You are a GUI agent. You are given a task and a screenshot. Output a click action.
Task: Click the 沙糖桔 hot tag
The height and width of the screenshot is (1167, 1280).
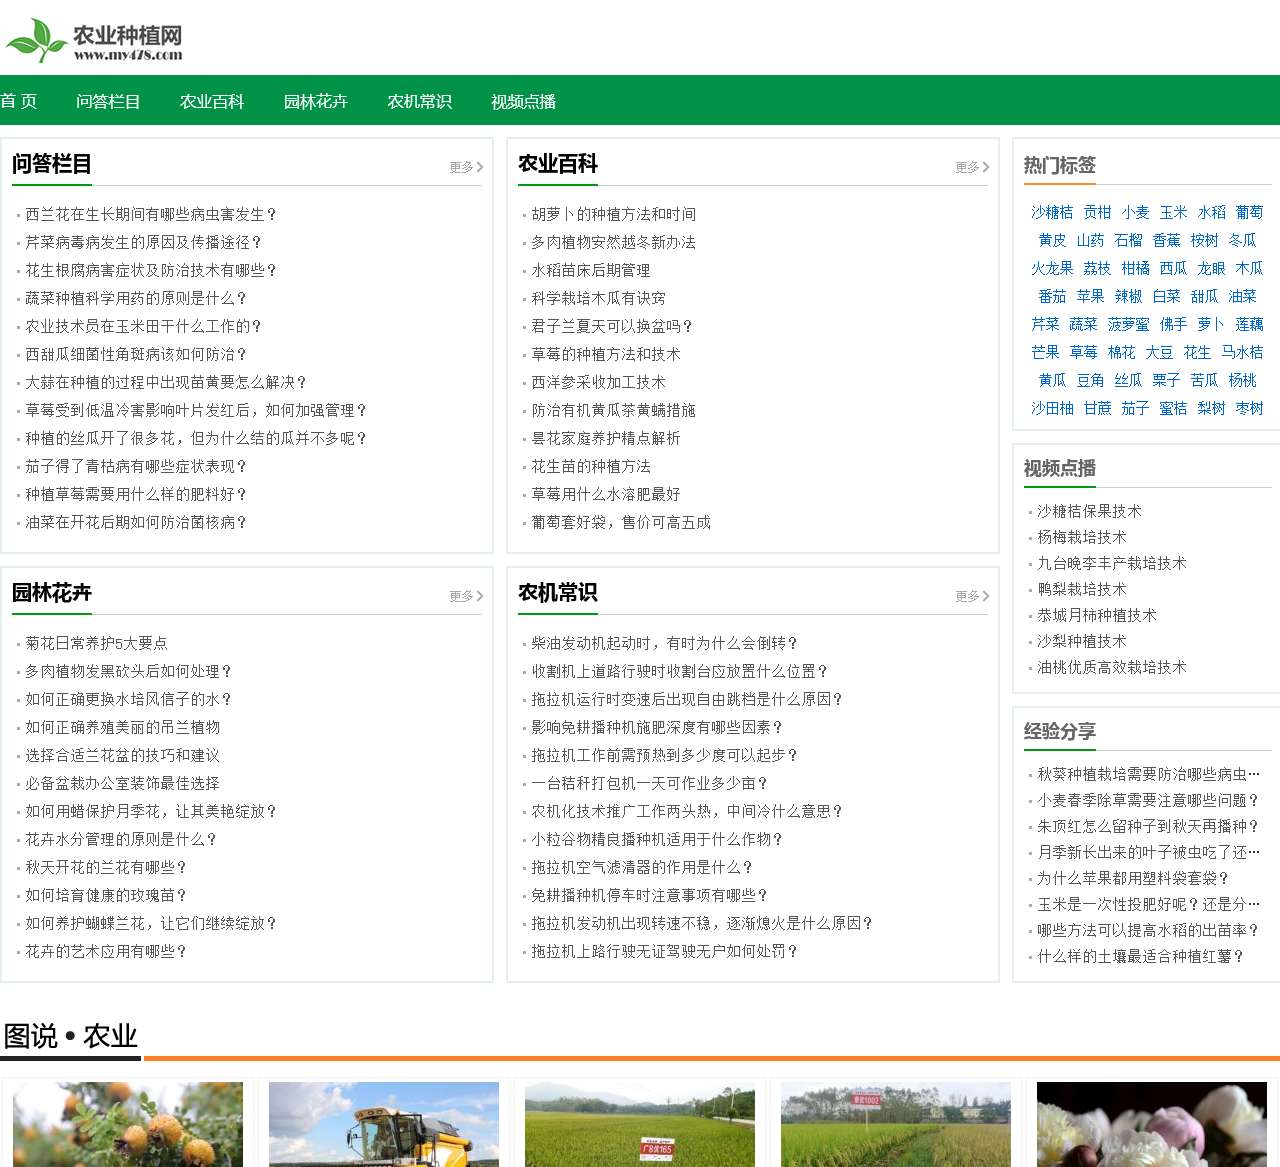click(x=1052, y=212)
